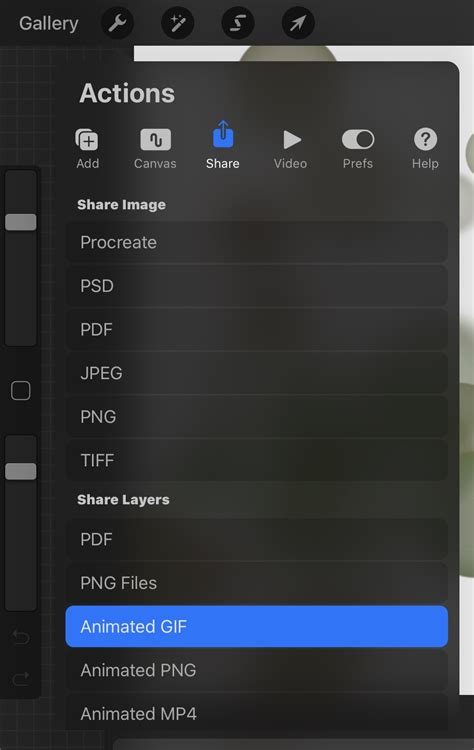Click the brush opacity slider handle
This screenshot has width=474, height=750.
[x=21, y=471]
